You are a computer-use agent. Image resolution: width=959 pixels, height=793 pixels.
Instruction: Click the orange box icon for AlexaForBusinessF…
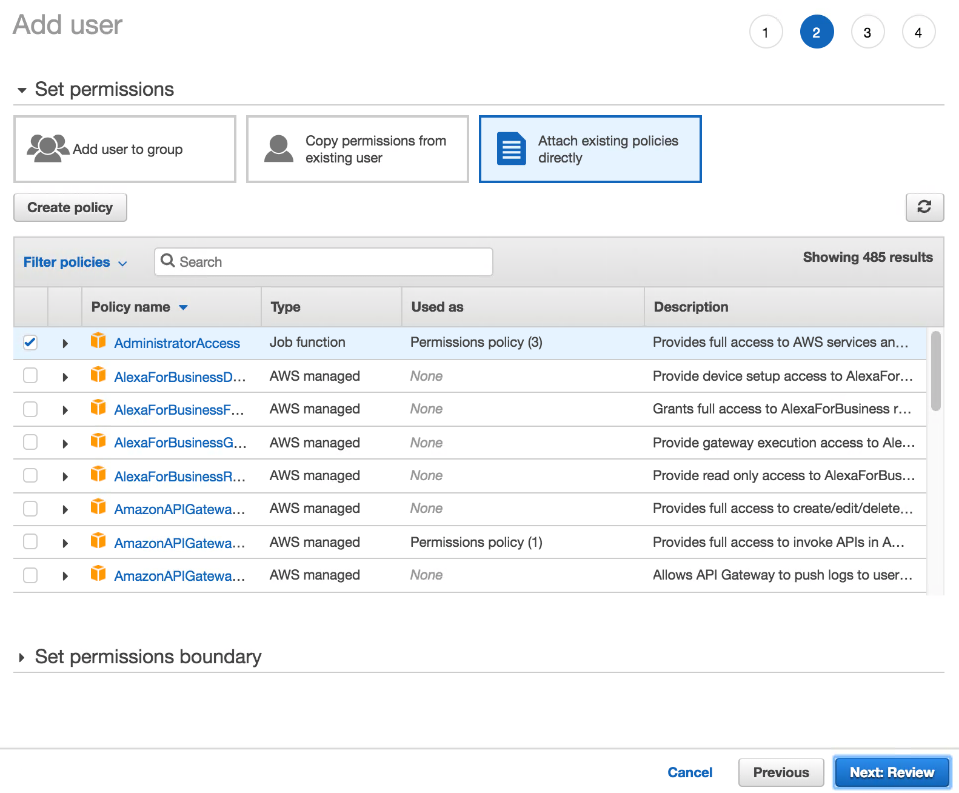click(x=98, y=408)
